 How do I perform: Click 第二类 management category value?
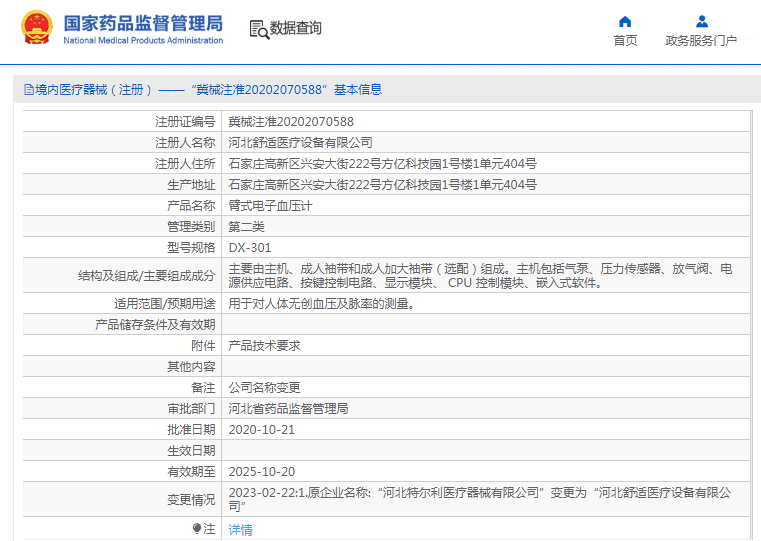(247, 227)
